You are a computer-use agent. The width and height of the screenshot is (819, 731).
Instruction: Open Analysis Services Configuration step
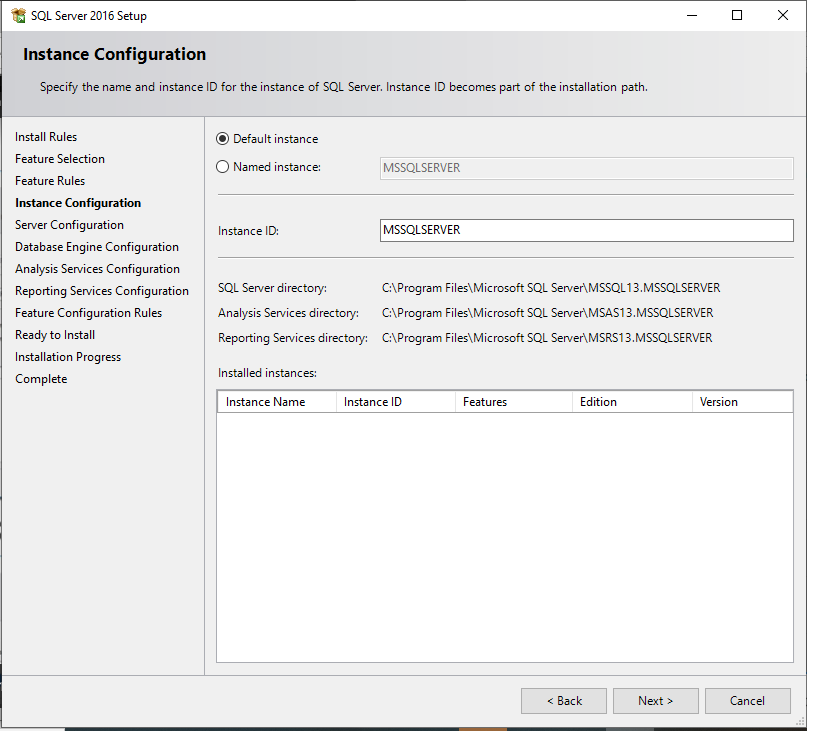point(98,269)
